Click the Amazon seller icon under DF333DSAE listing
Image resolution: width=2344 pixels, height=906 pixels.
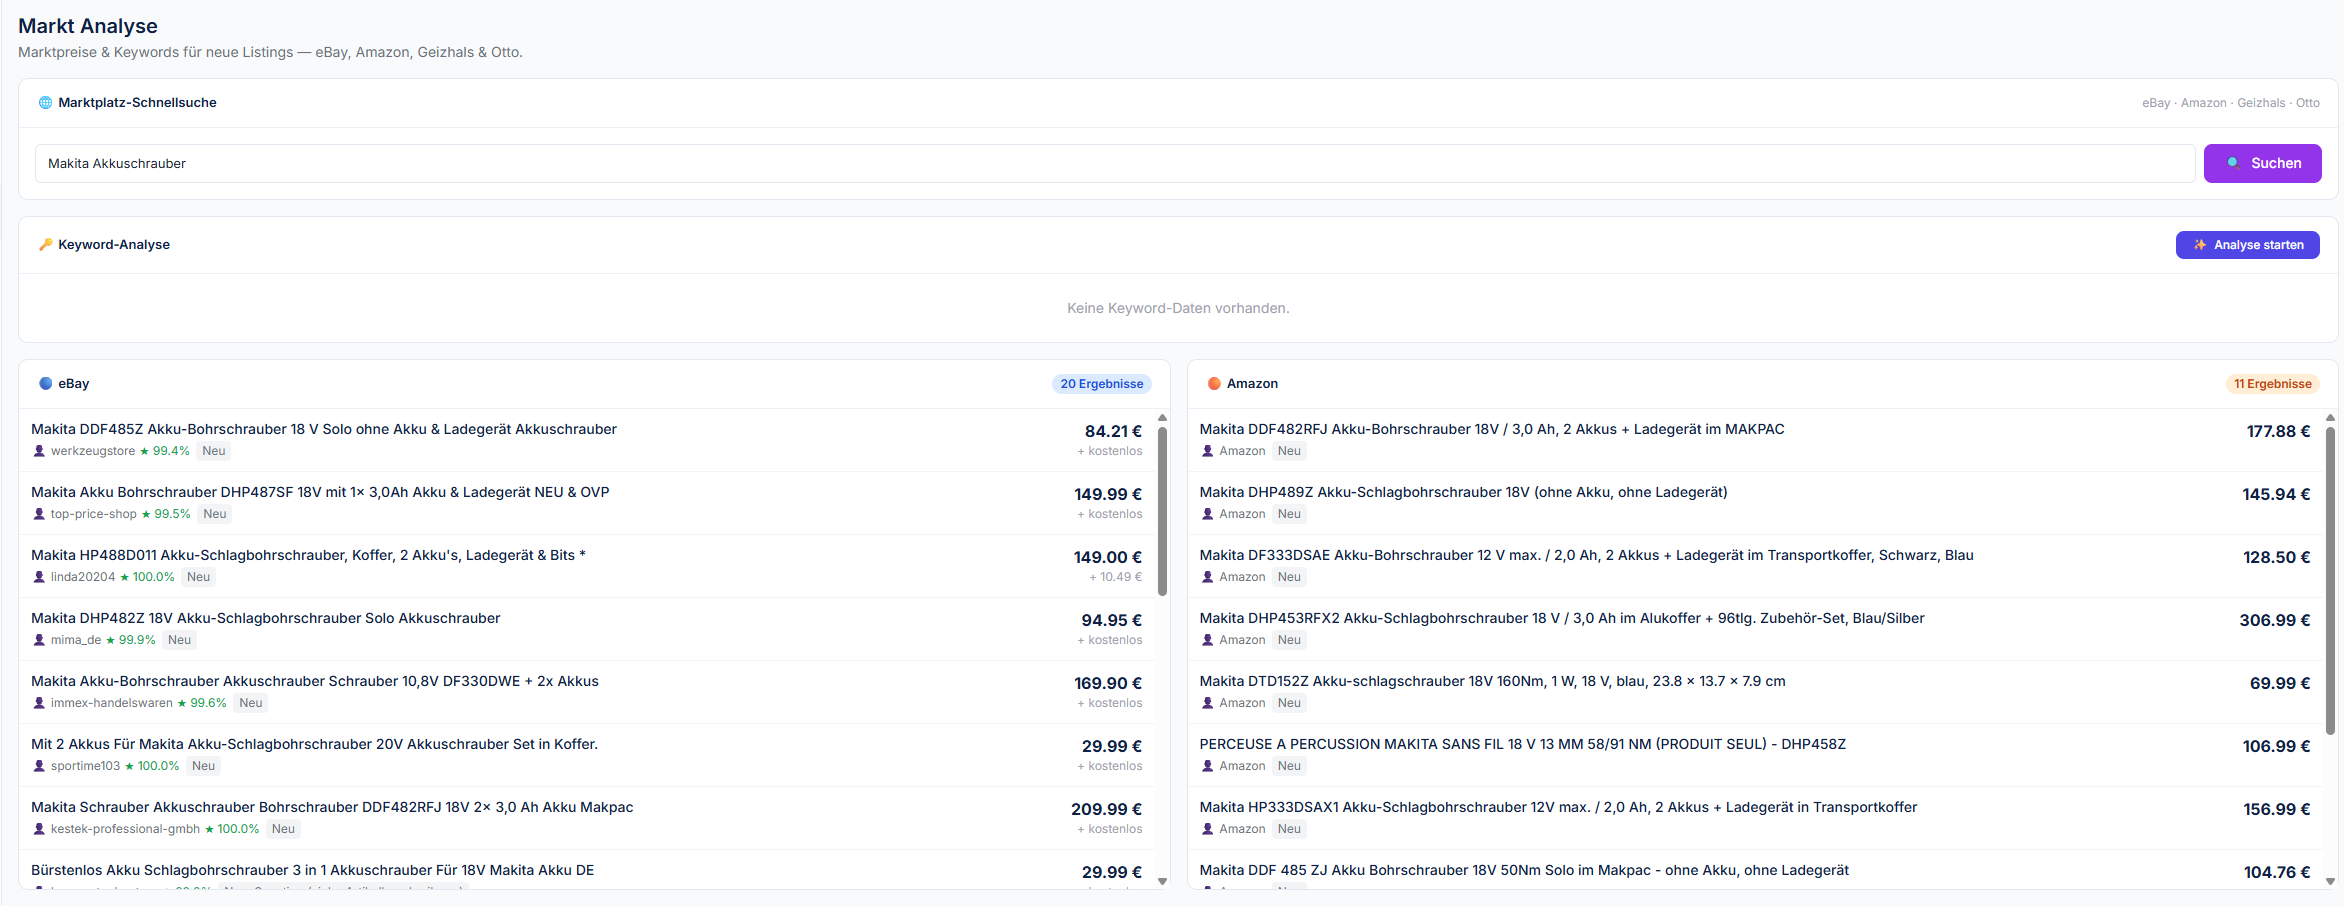pyautogui.click(x=1208, y=577)
